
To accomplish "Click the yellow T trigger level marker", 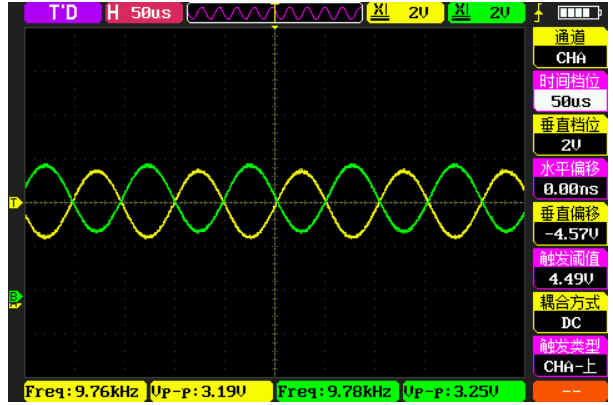I will click(15, 203).
